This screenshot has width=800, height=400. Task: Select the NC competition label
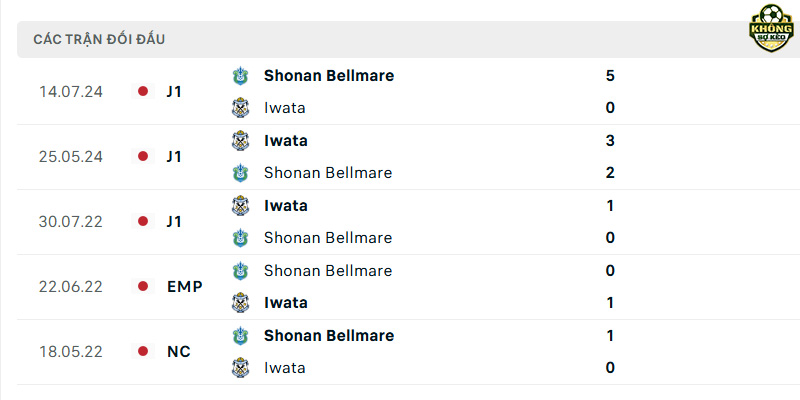[x=179, y=352]
